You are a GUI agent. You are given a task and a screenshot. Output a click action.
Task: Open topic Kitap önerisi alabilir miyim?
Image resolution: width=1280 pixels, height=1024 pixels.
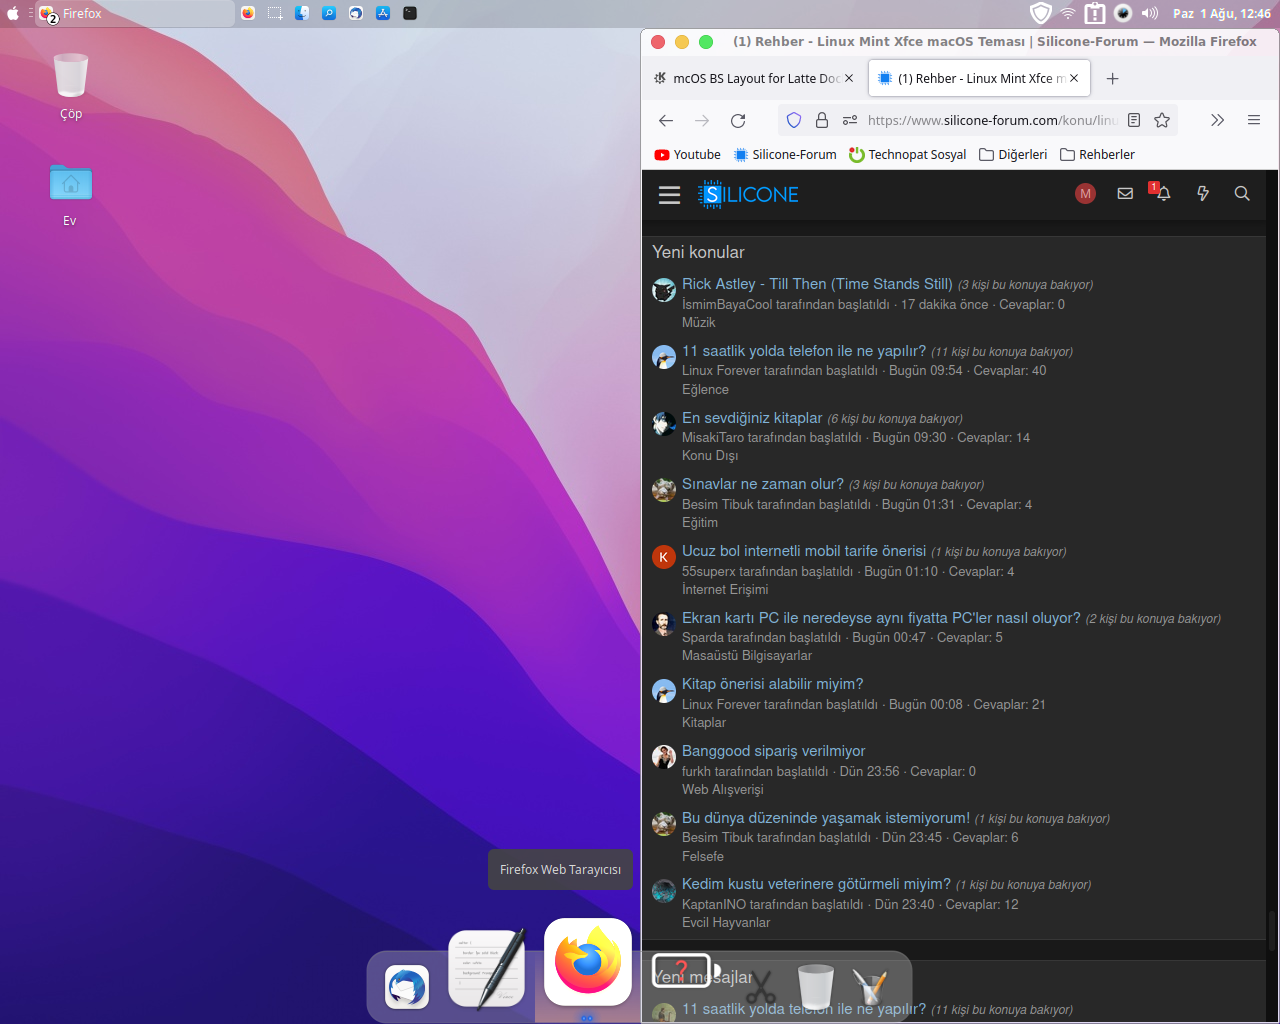point(772,684)
